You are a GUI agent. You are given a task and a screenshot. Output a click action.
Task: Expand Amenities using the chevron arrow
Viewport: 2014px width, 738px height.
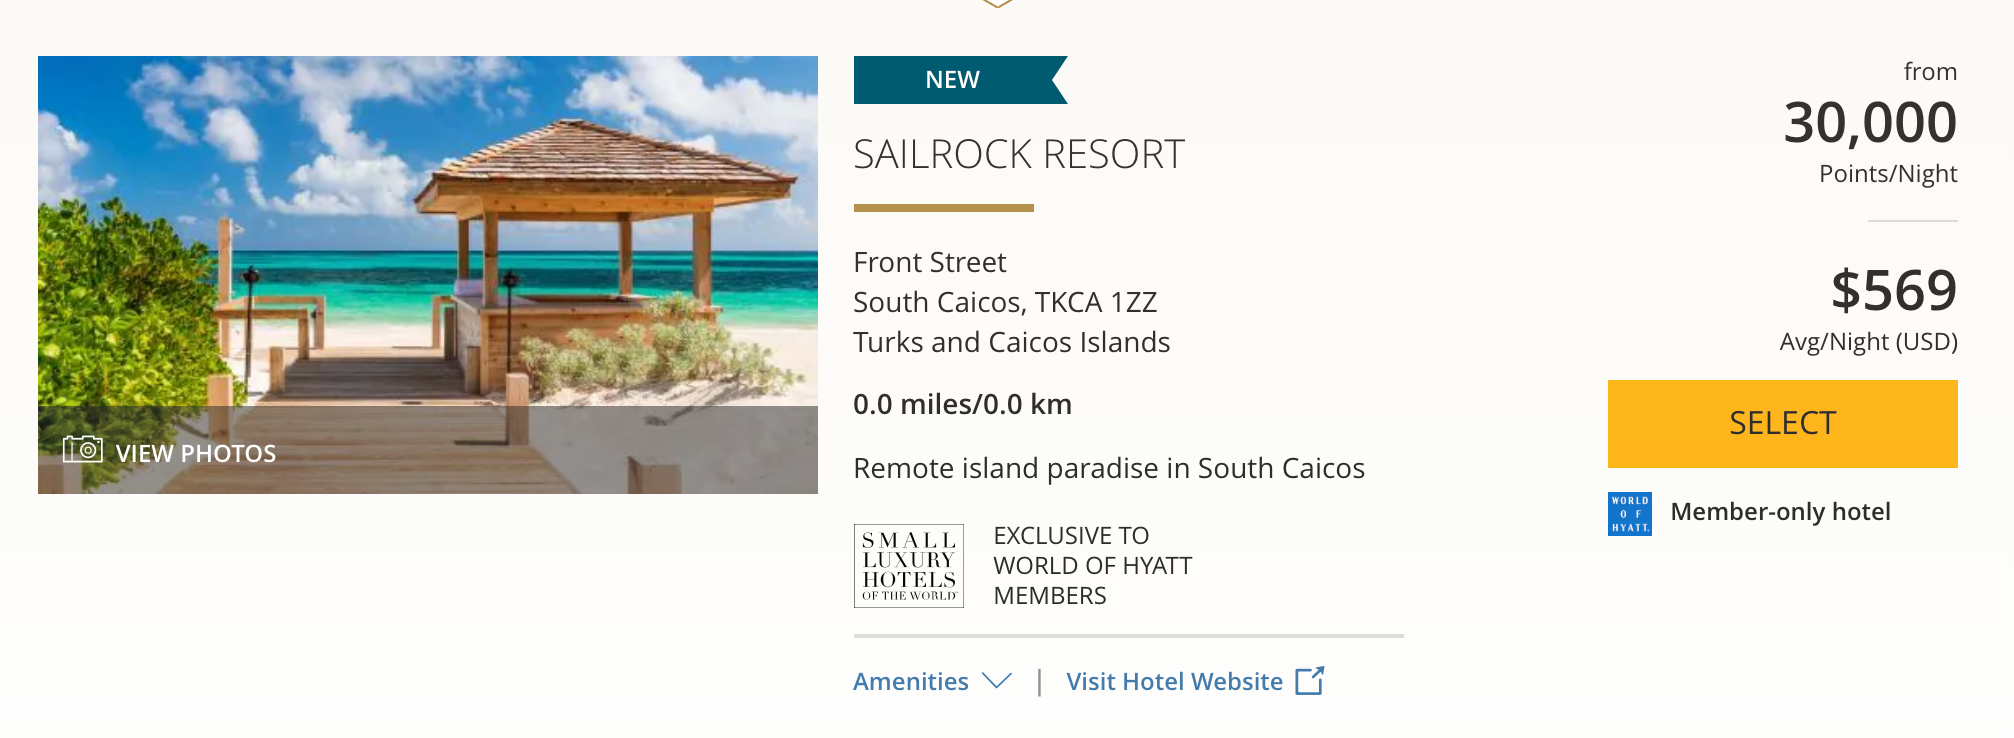pyautogui.click(x=997, y=681)
